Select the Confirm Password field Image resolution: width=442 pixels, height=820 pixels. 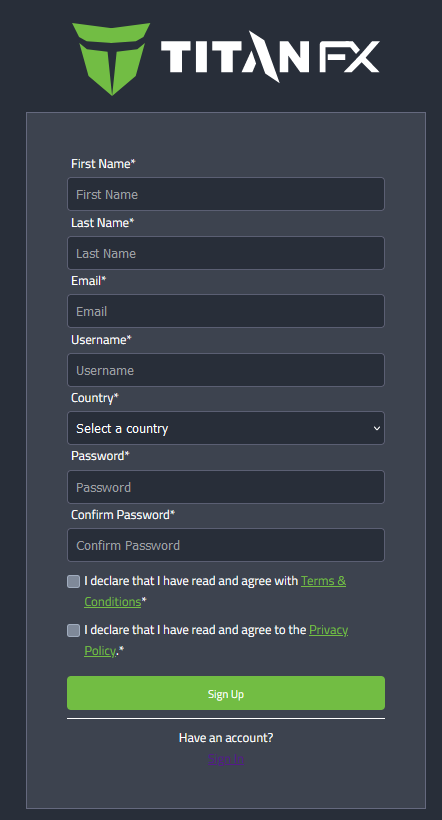[x=226, y=545]
